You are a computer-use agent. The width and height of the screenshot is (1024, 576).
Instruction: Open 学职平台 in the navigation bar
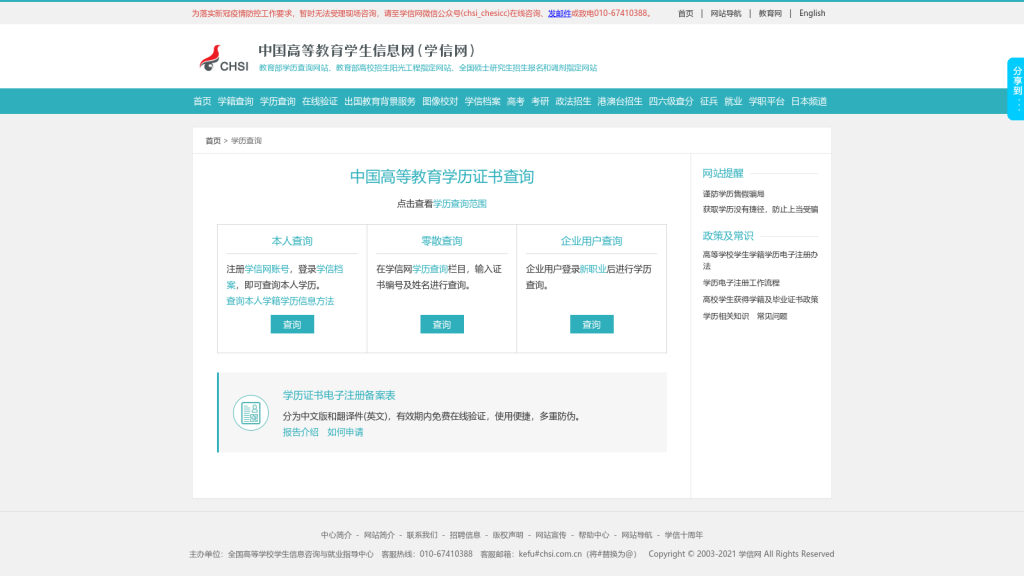click(767, 101)
